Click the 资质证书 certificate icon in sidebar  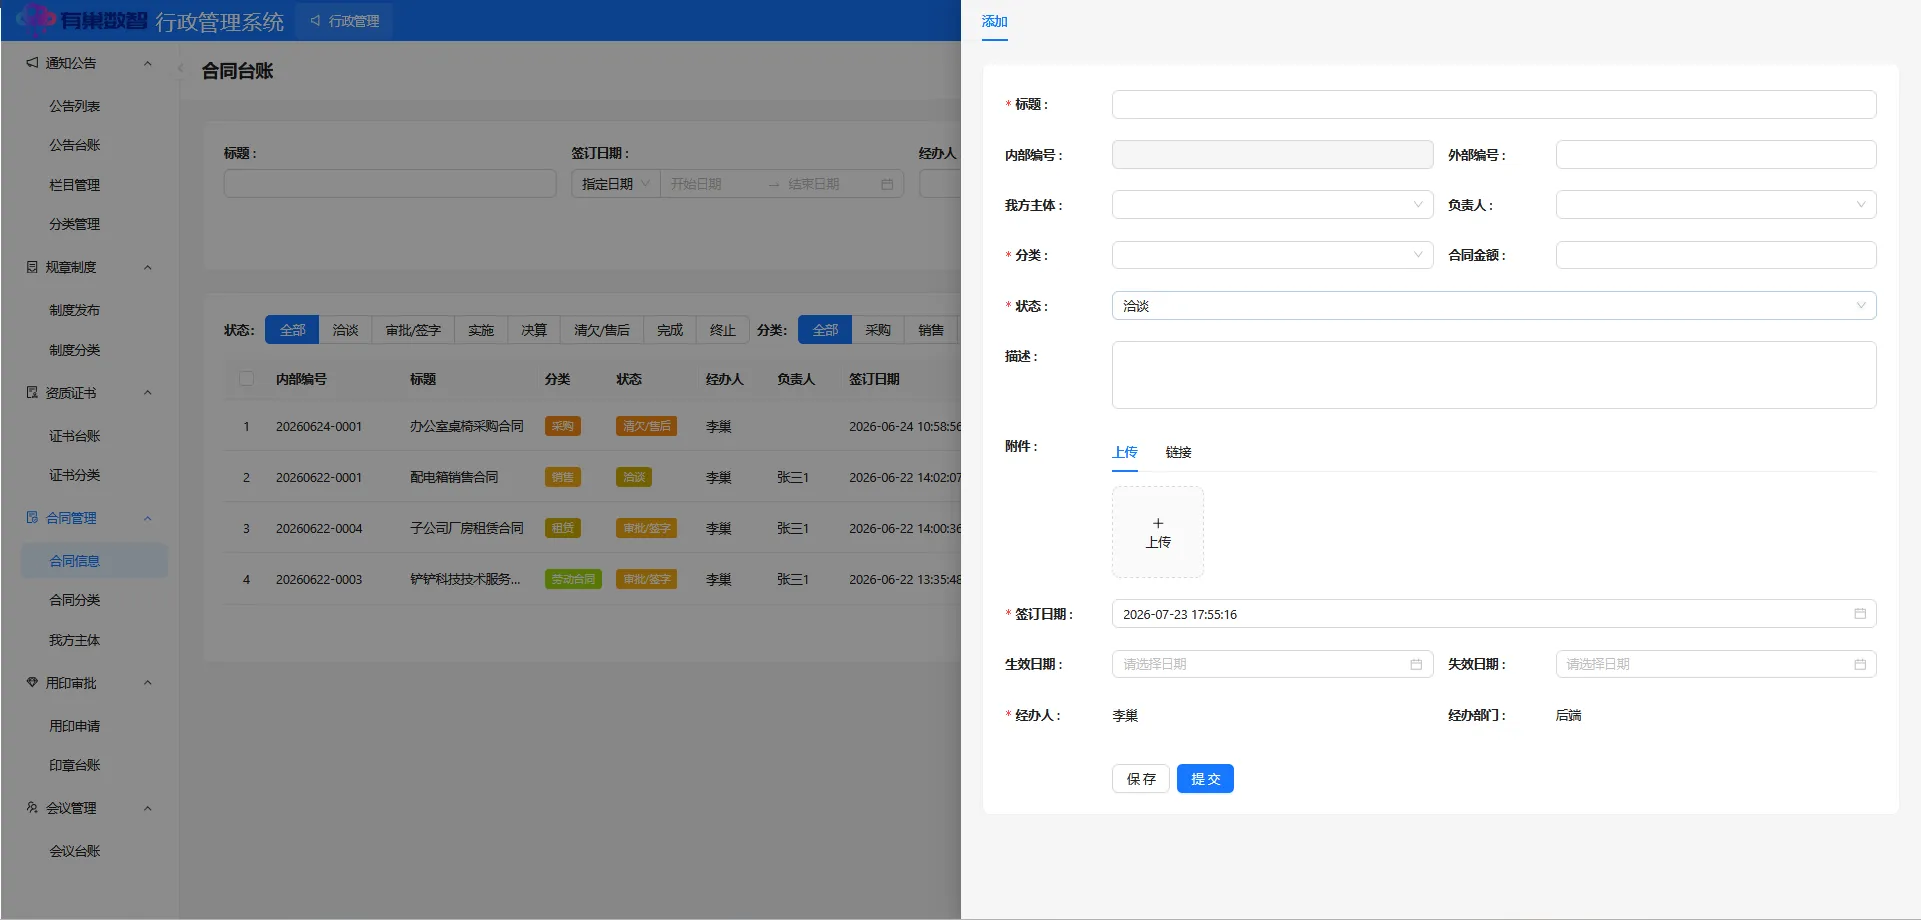coord(32,393)
